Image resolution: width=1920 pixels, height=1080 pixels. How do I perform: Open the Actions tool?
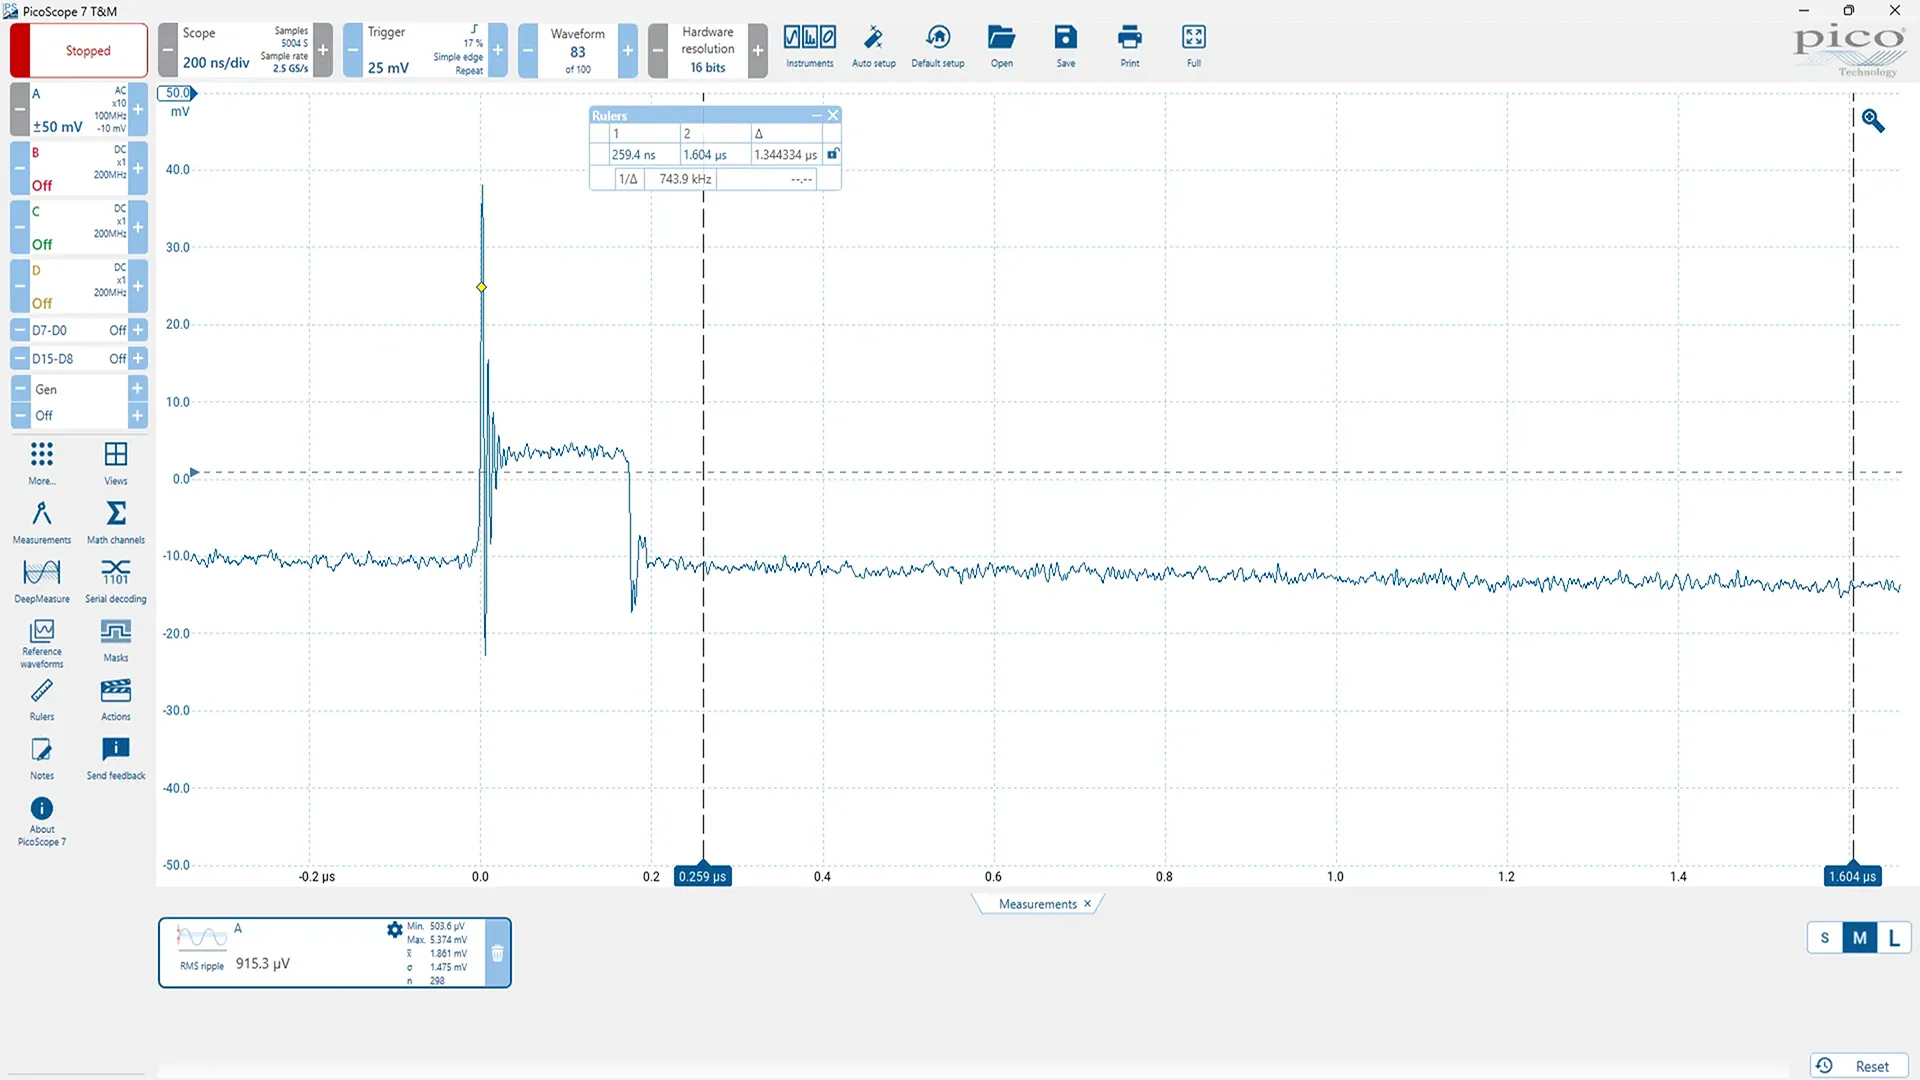(x=116, y=699)
